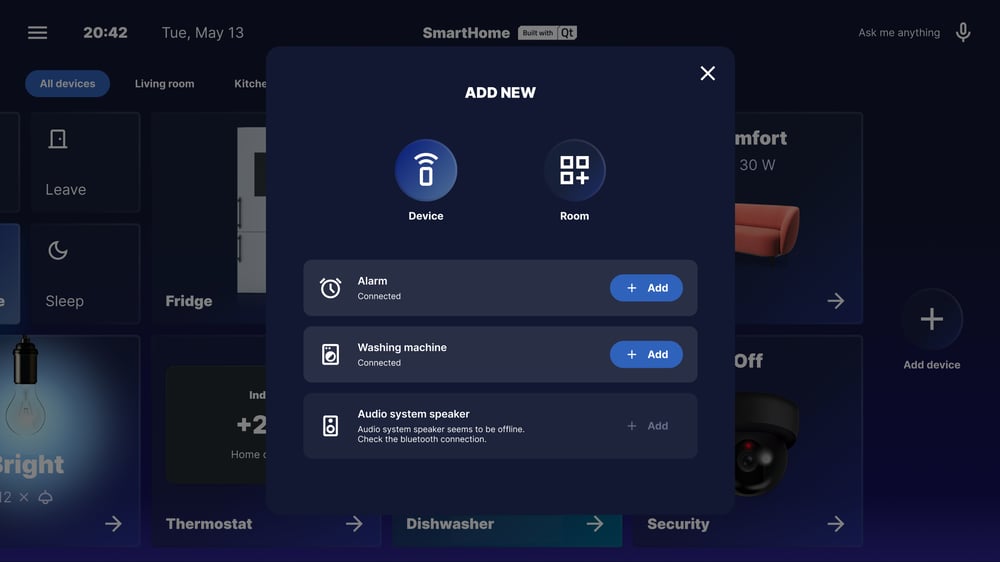Open Security details arrow

pyautogui.click(x=836, y=524)
